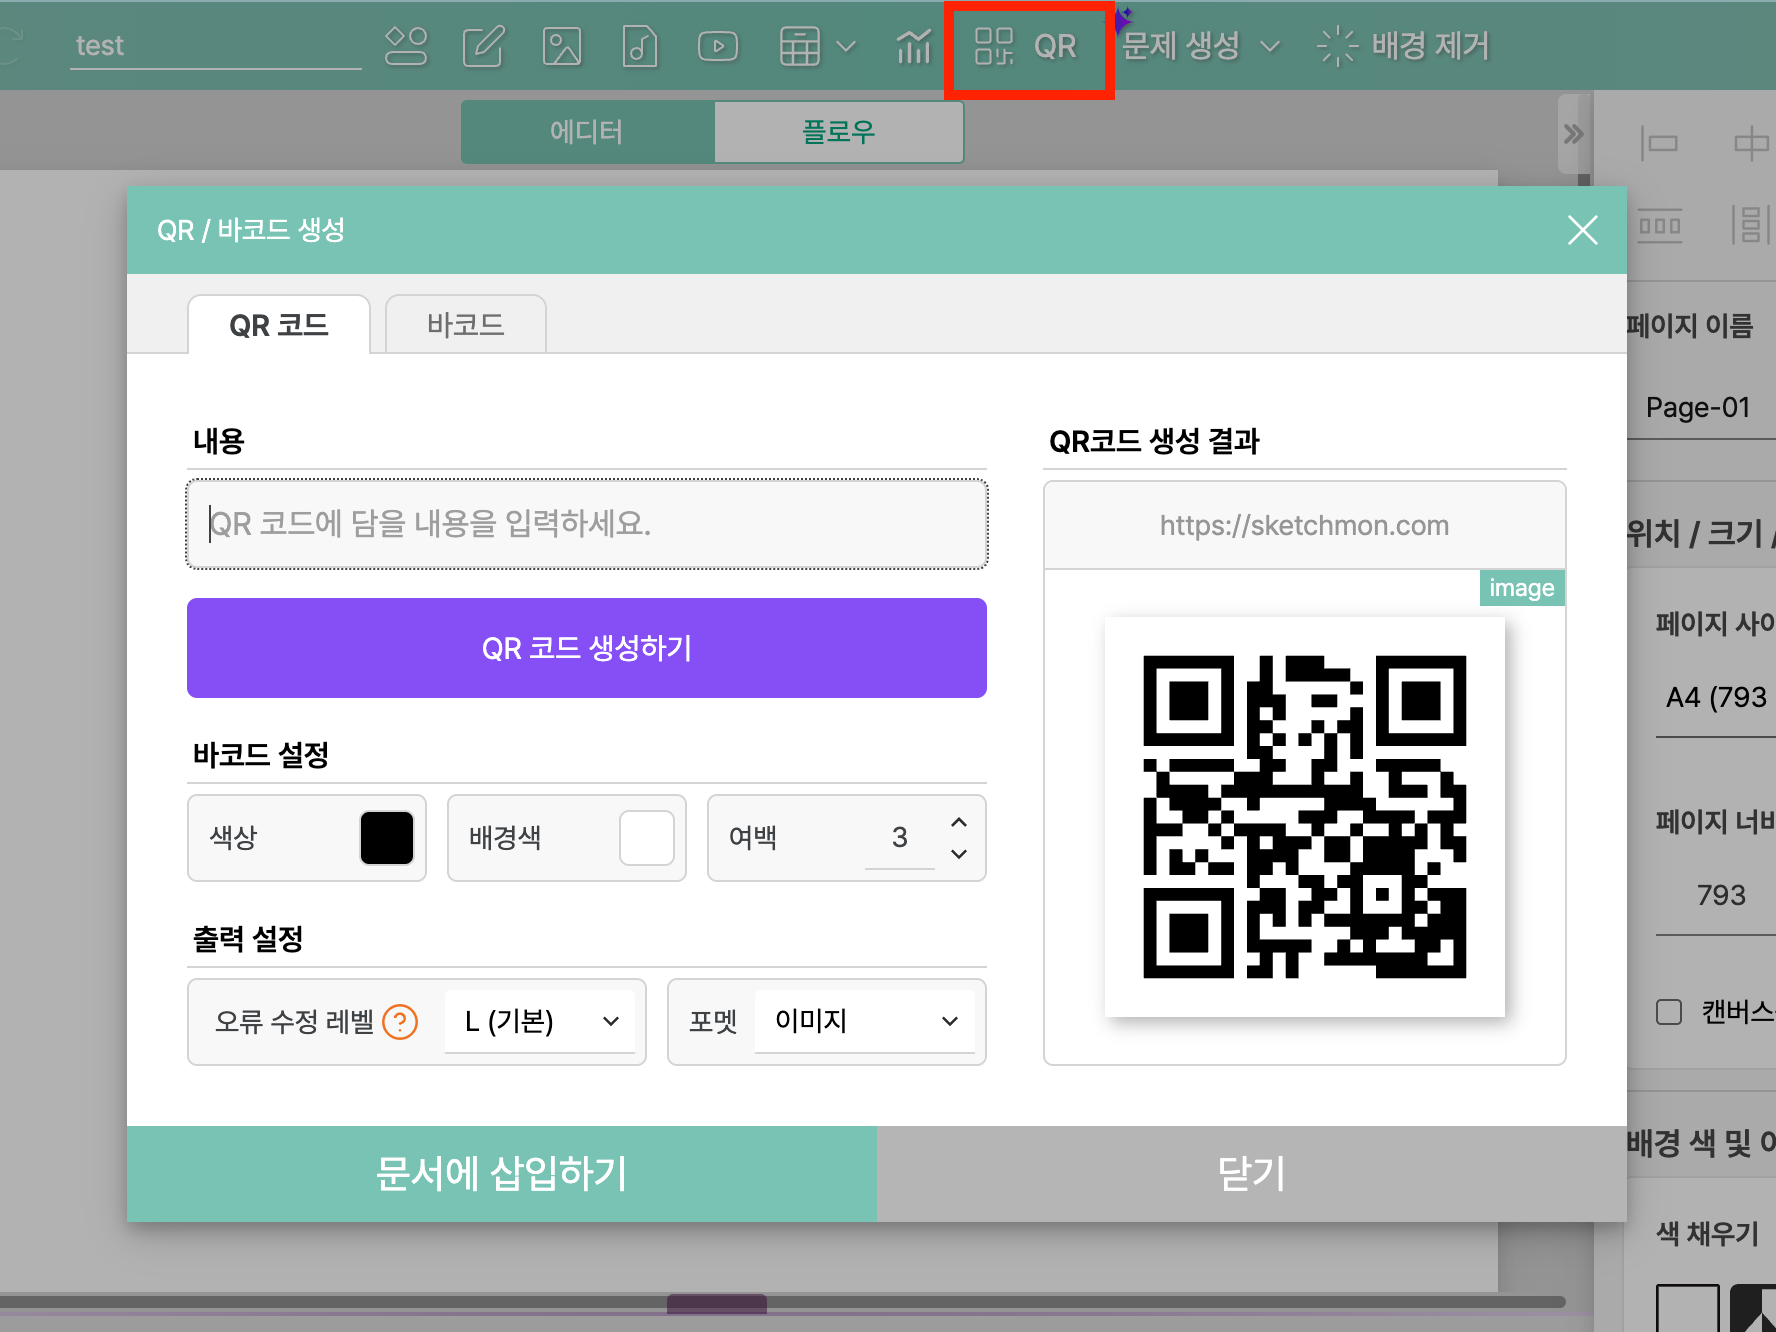The width and height of the screenshot is (1776, 1332).
Task: Click the test document title field
Action: click(215, 46)
